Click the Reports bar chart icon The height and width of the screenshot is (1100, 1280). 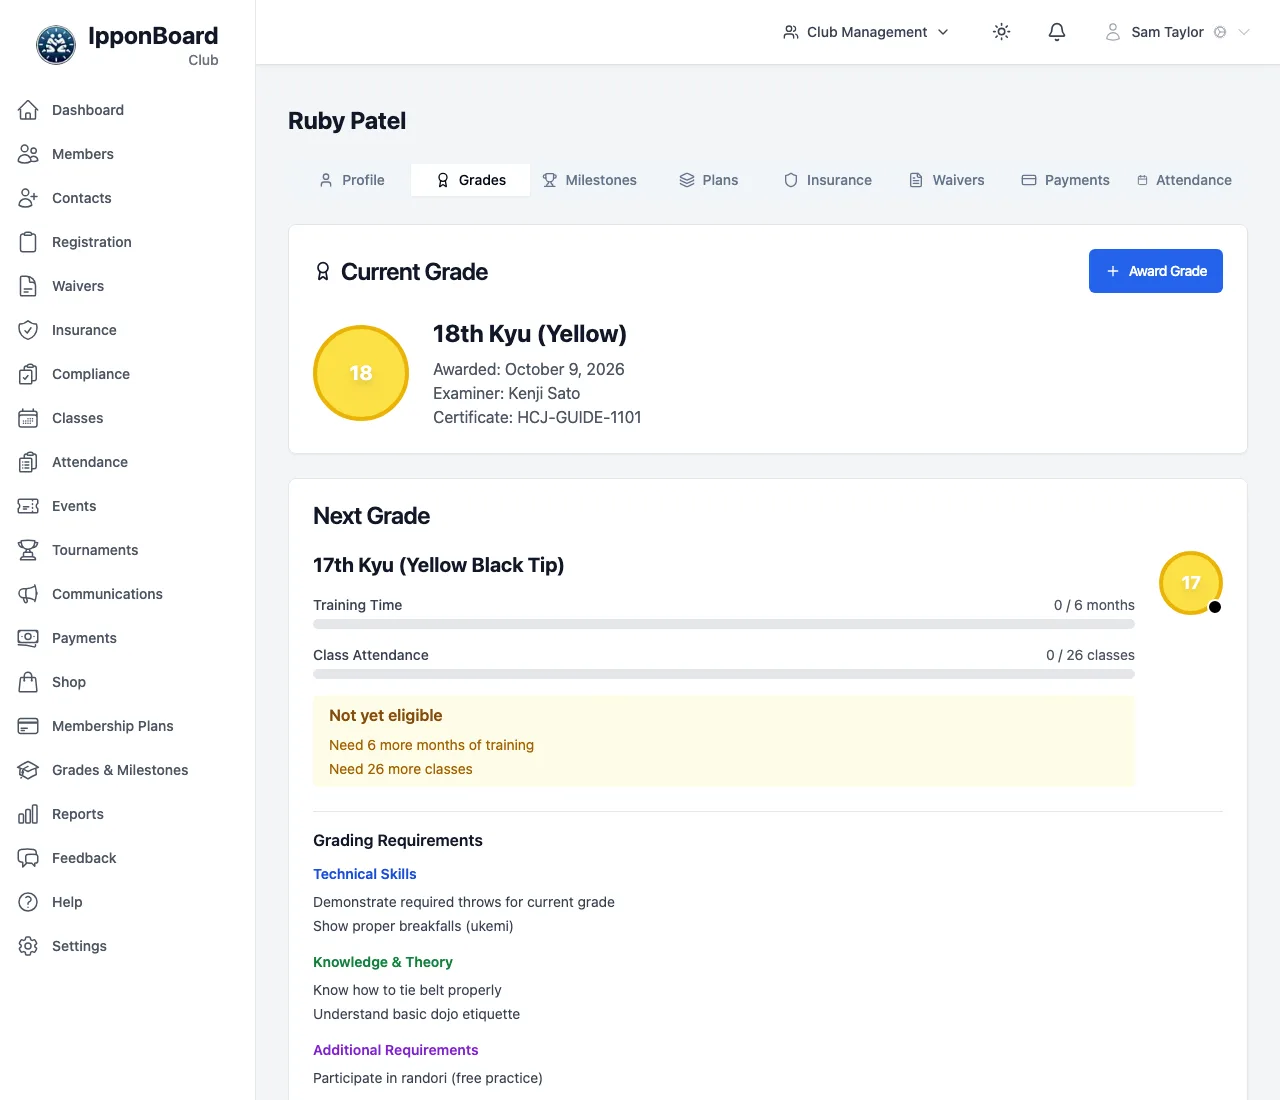pos(28,814)
